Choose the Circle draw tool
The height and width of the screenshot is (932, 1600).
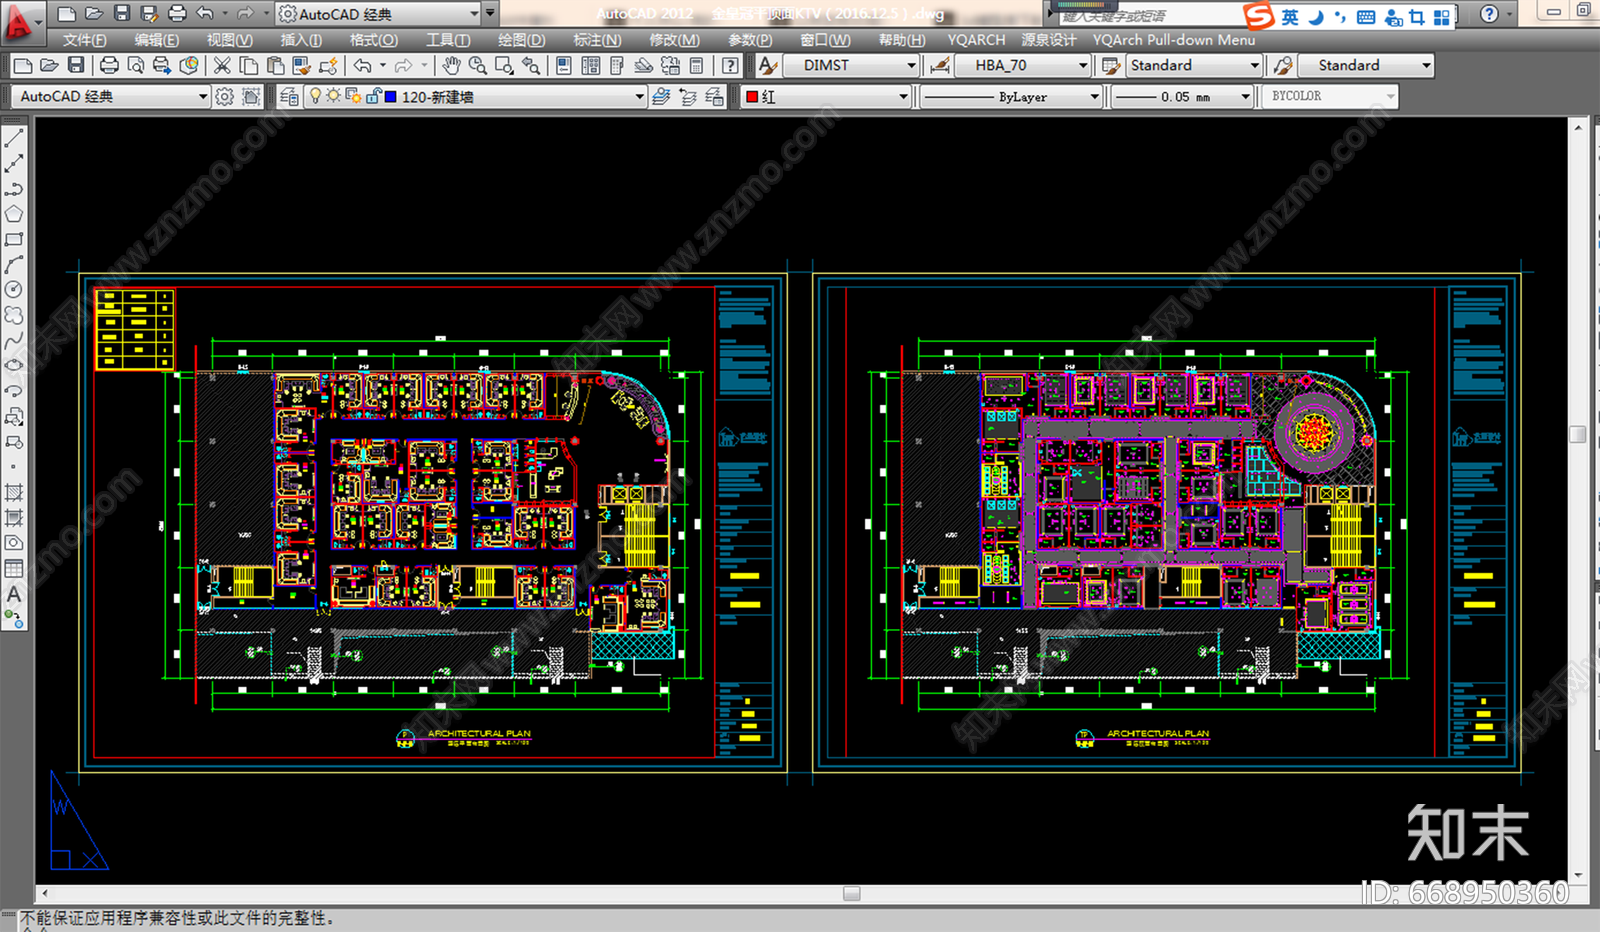coord(14,290)
